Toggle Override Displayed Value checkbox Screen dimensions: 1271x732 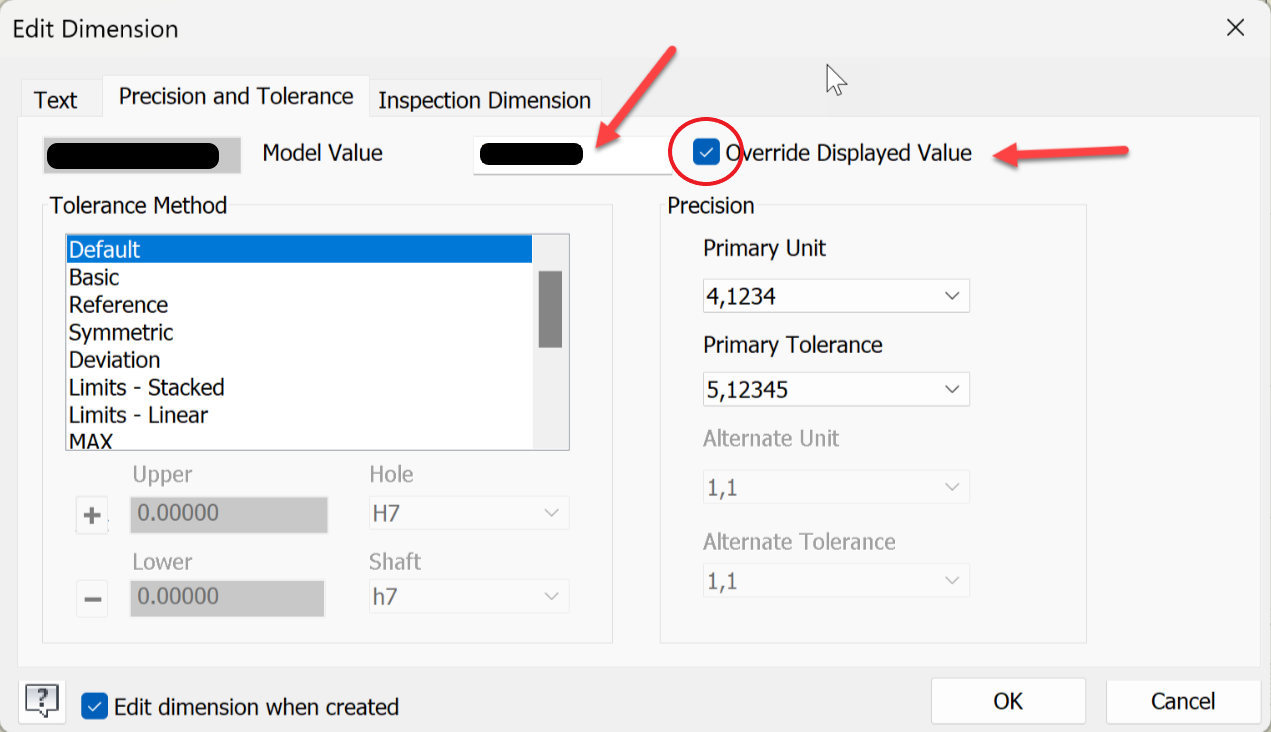point(707,153)
